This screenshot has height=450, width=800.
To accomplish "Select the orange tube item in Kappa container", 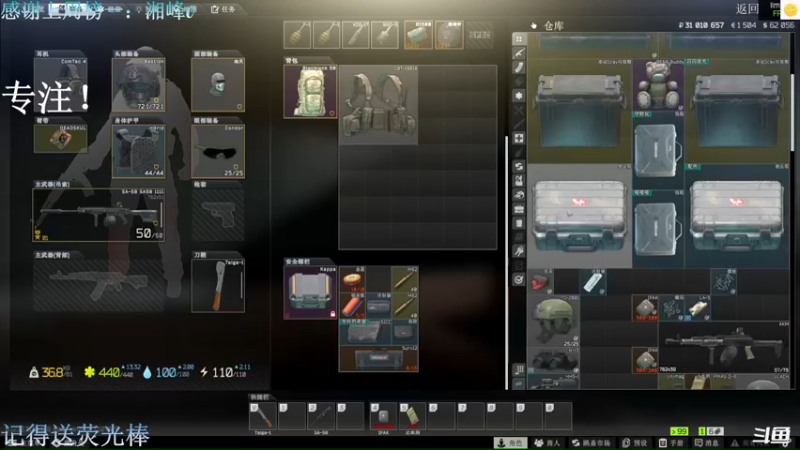I will [352, 306].
